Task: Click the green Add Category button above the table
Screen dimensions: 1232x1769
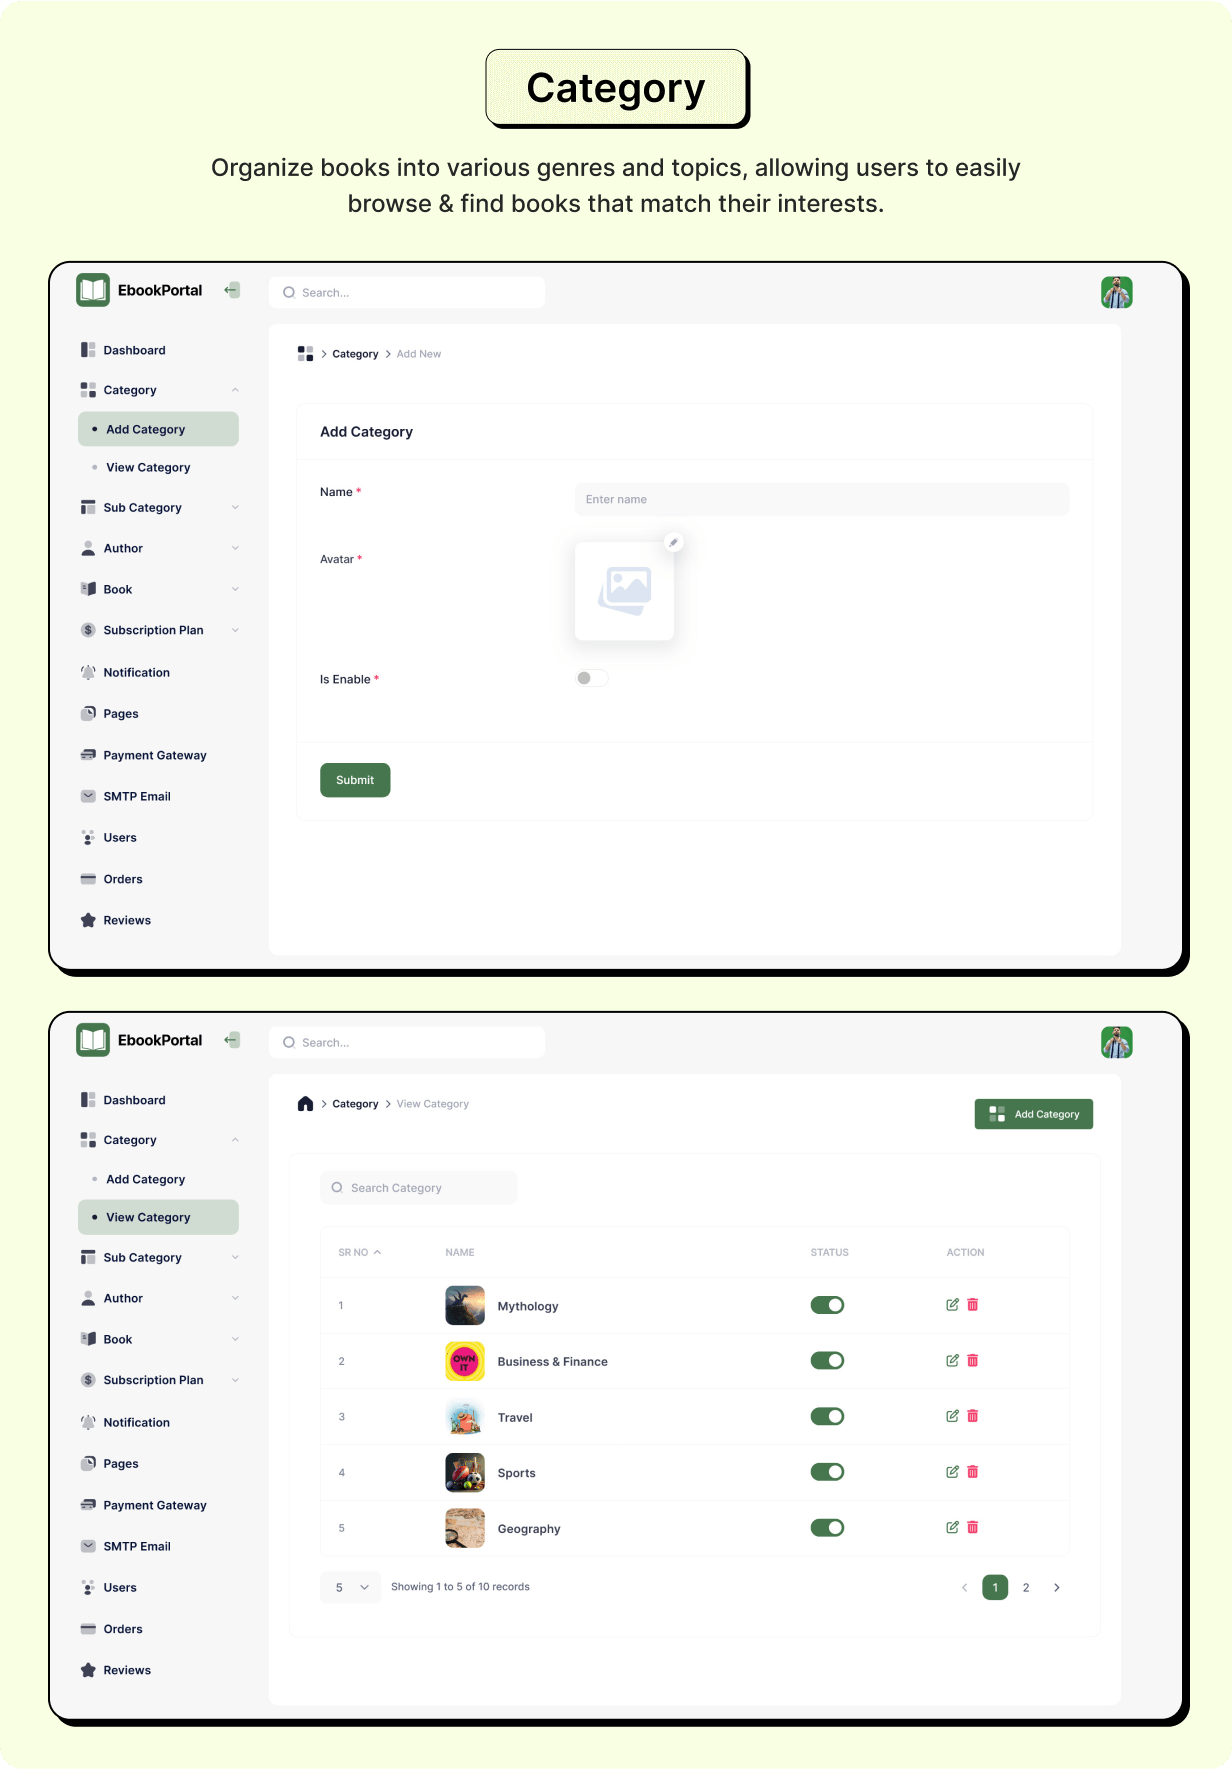Action: click(1033, 1114)
